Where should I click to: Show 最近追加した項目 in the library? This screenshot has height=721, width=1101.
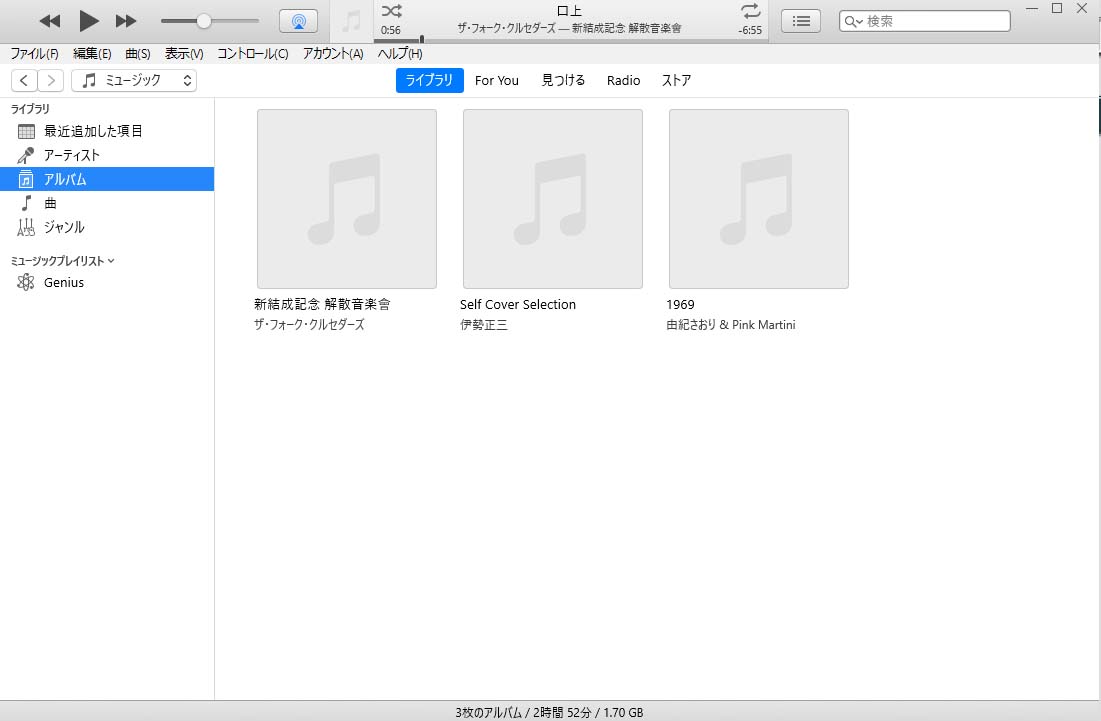click(93, 131)
